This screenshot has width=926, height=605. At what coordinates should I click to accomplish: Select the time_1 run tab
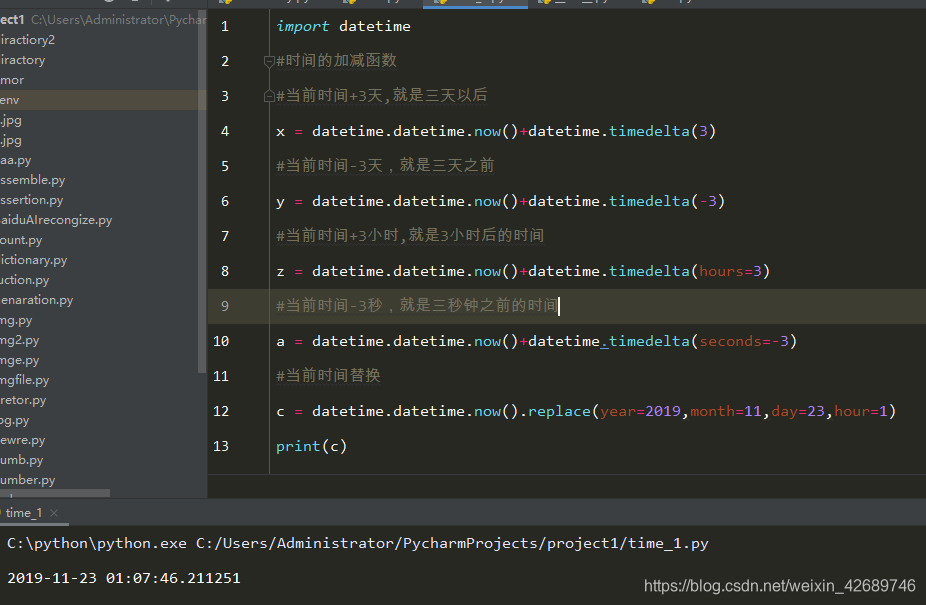pos(24,513)
